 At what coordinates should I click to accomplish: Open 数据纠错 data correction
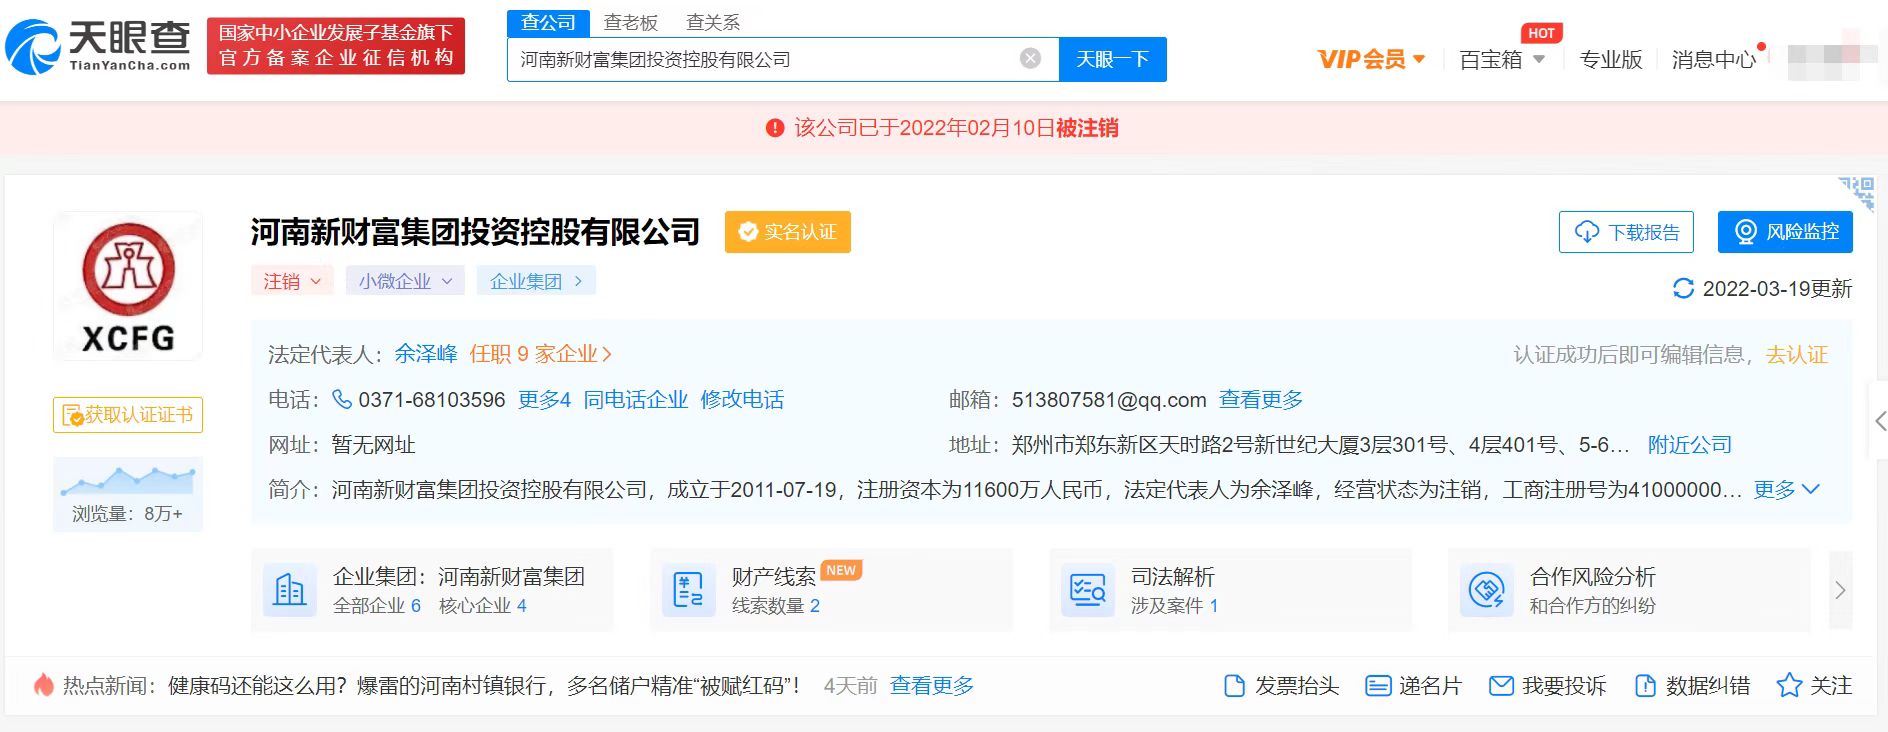coord(1692,686)
